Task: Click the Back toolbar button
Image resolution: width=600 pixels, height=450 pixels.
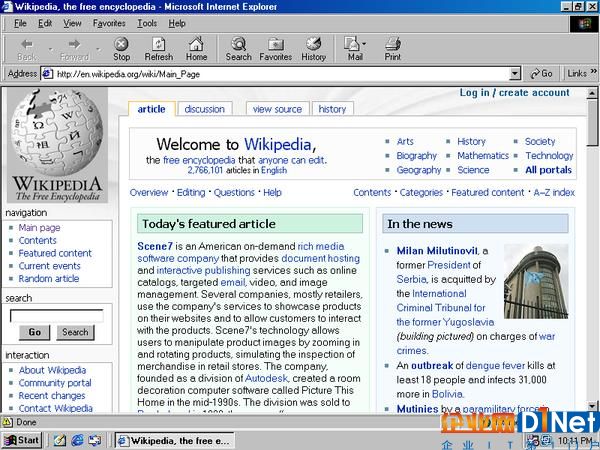Action: (27, 49)
